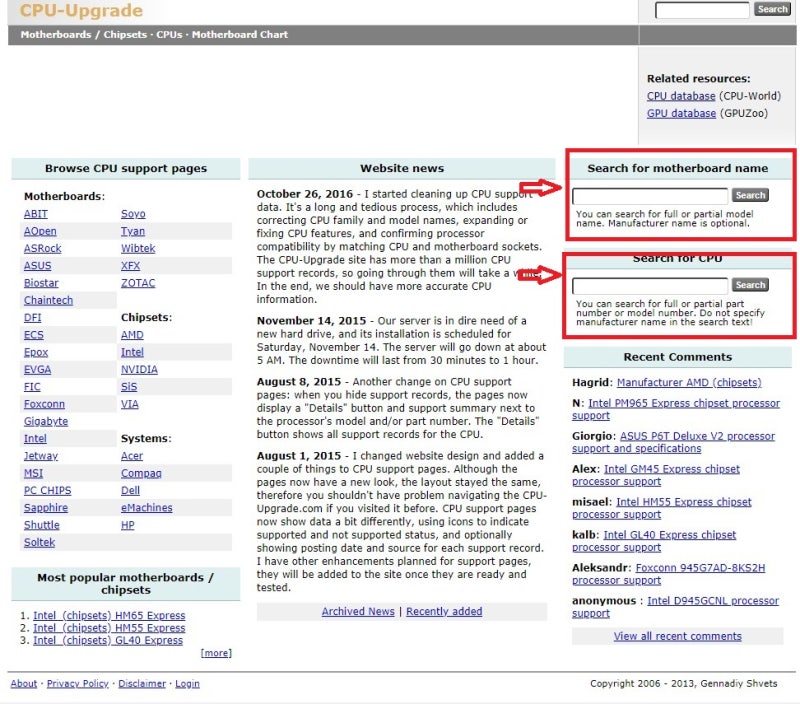Open NVIDIA chipsets link
Viewport: 800px width, 704px height.
[139, 370]
